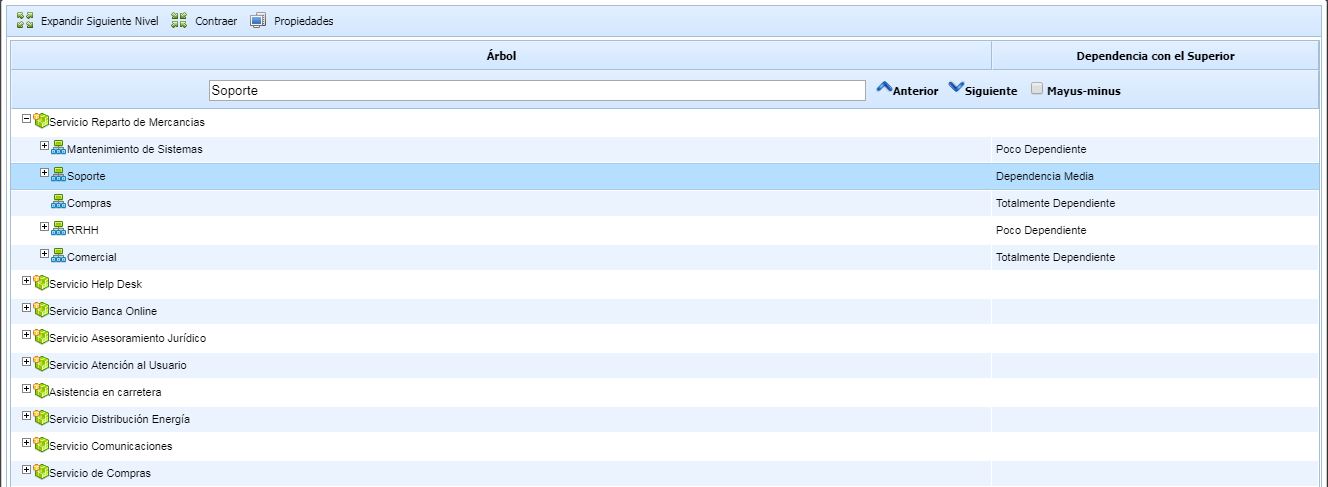Screen dimensions: 1328x487
Task: Click the search field containing Soporte
Action: coord(537,90)
